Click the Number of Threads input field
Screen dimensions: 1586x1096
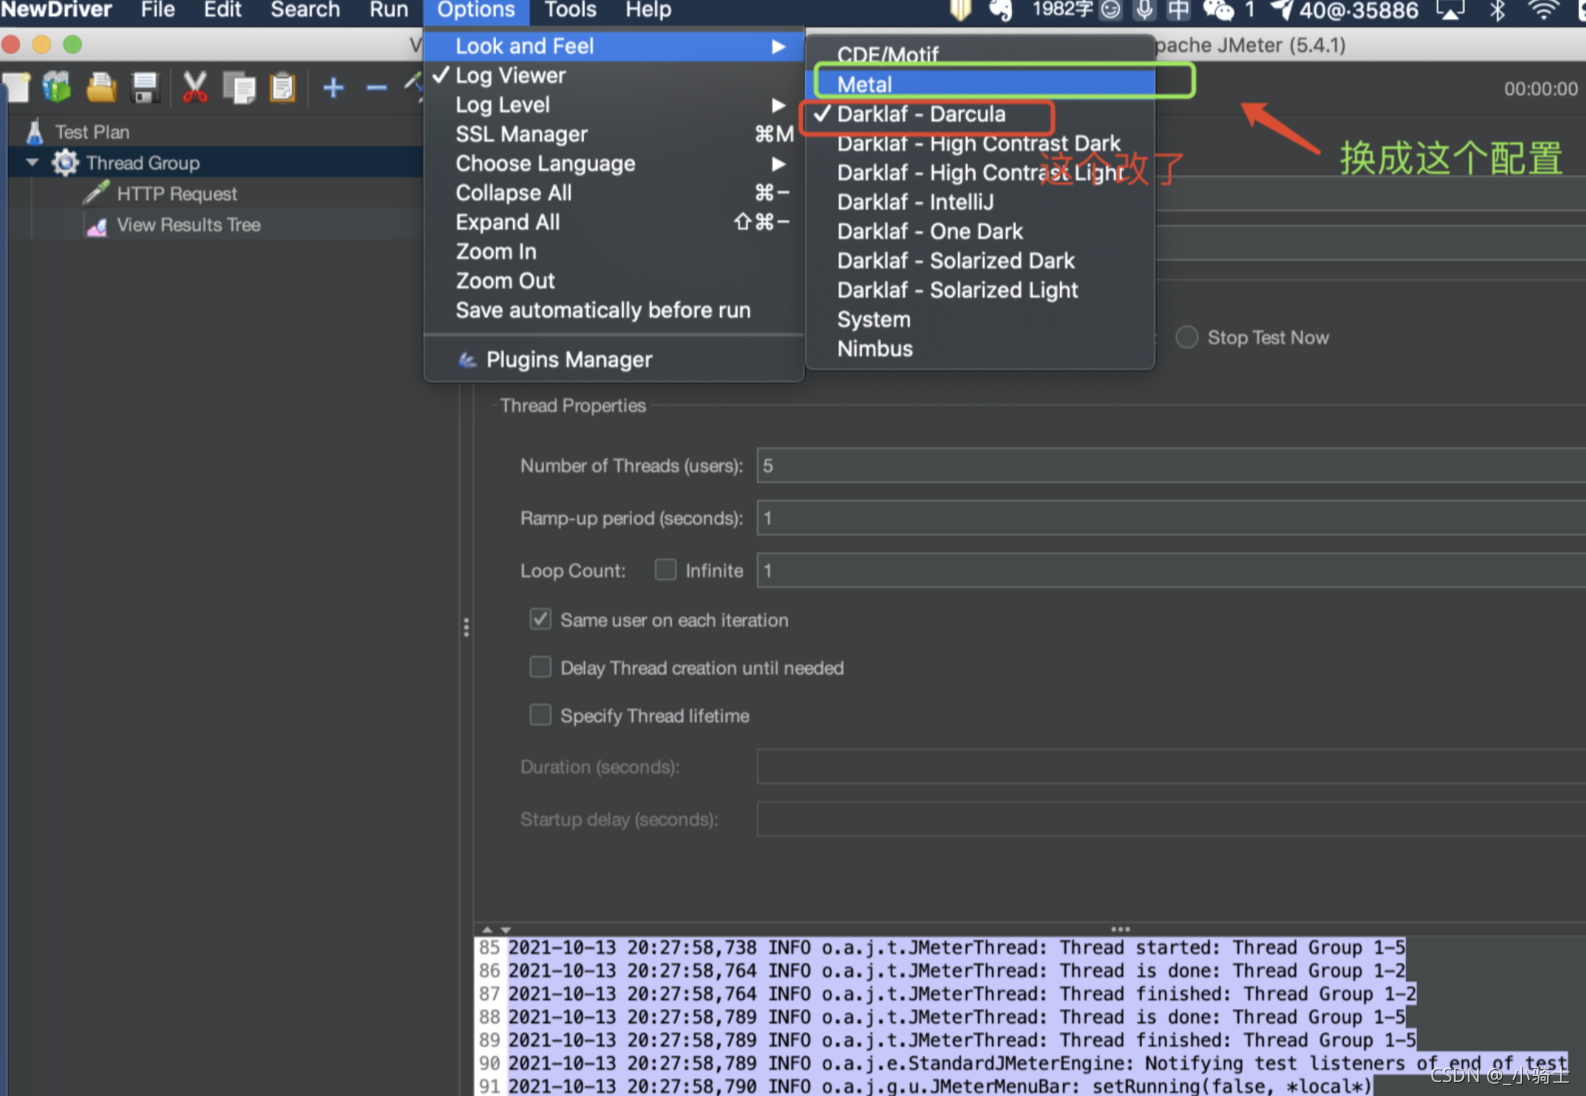click(1171, 466)
